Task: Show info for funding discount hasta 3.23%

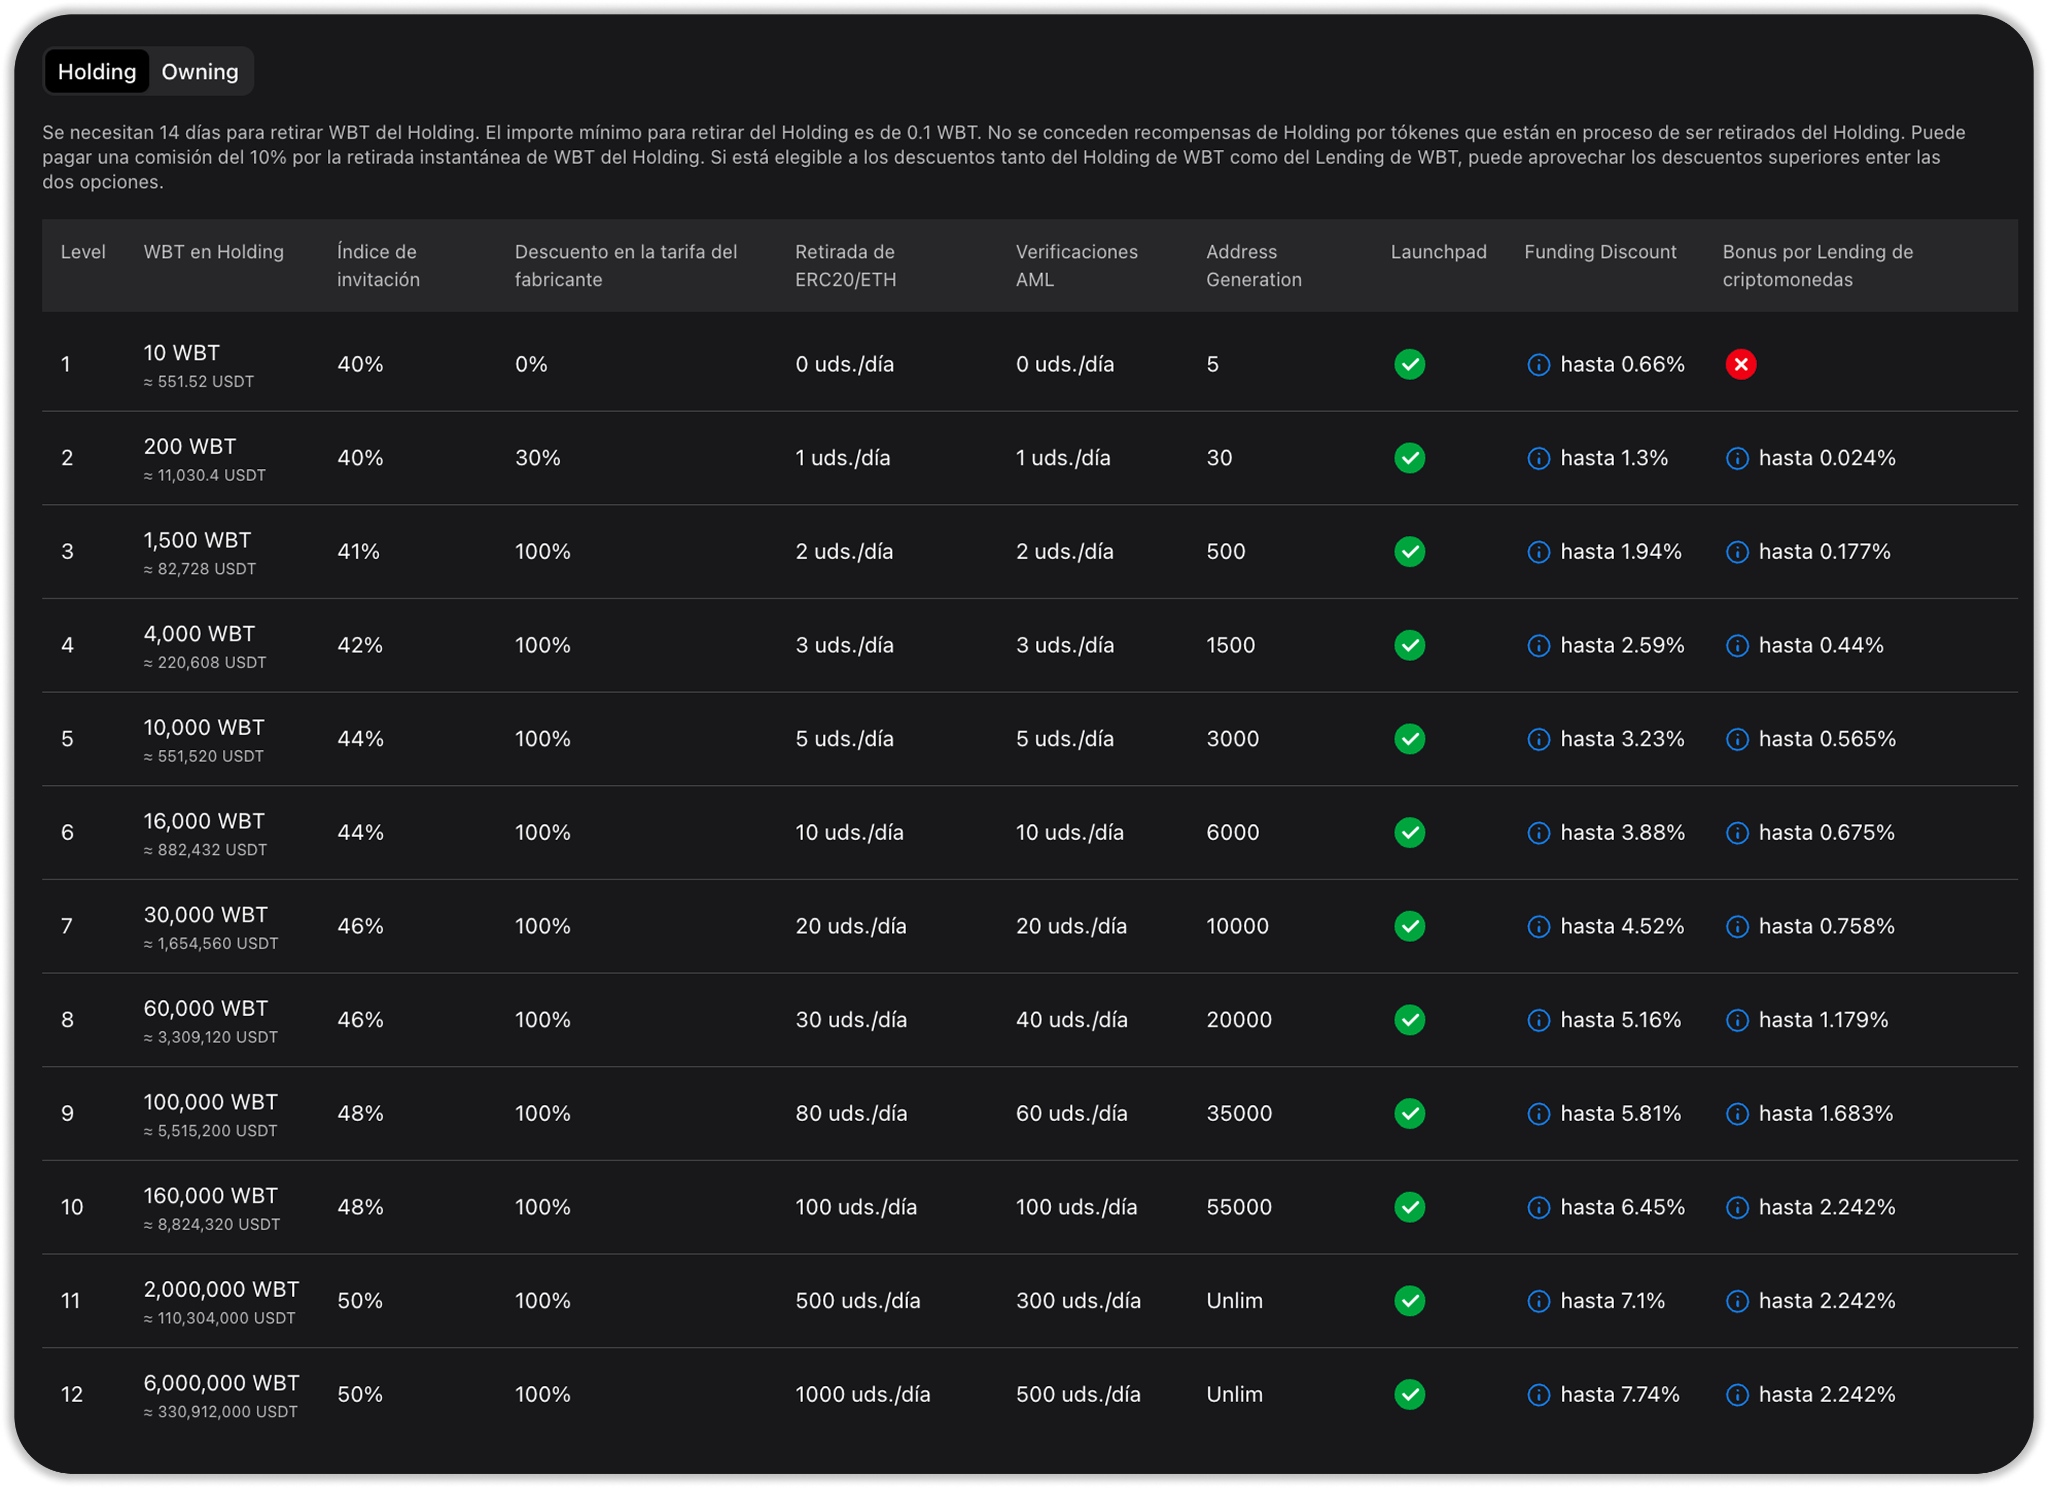Action: (x=1538, y=740)
